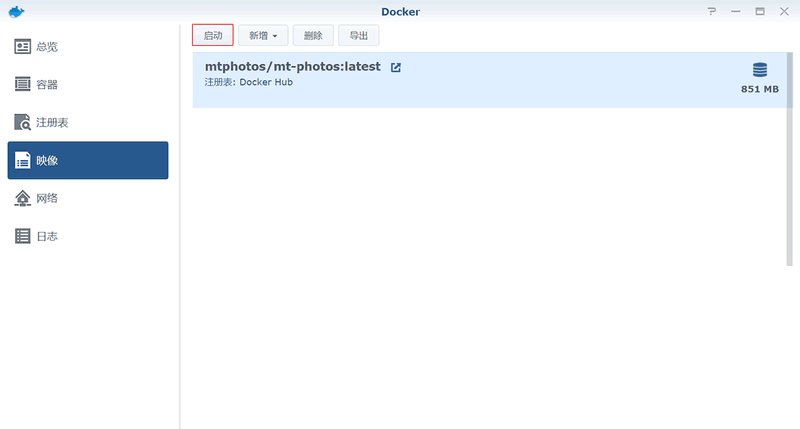Click the 映像 image sidebar icon
The image size is (800, 429).
coord(22,160)
